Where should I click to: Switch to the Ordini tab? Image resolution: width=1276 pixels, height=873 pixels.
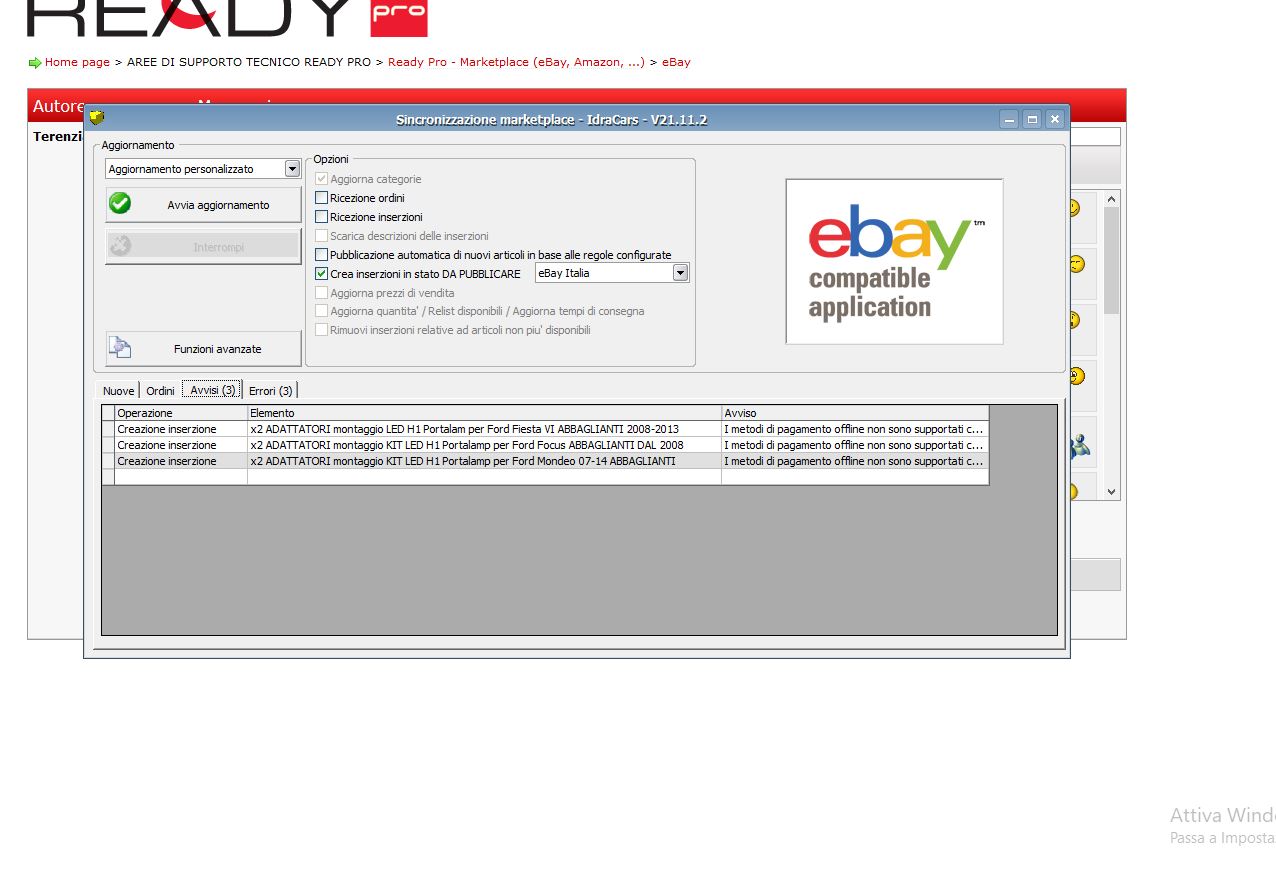click(160, 391)
